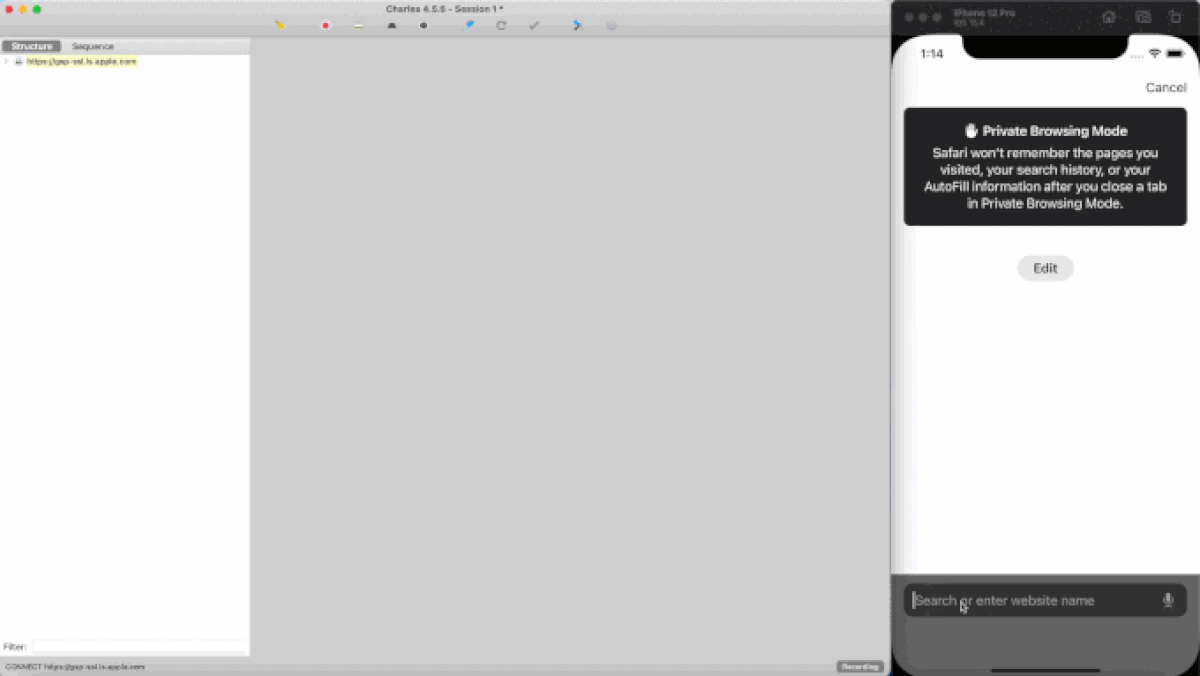
Task: Select the gsp-ssl.ls.apple.com host entry
Action: (81, 62)
